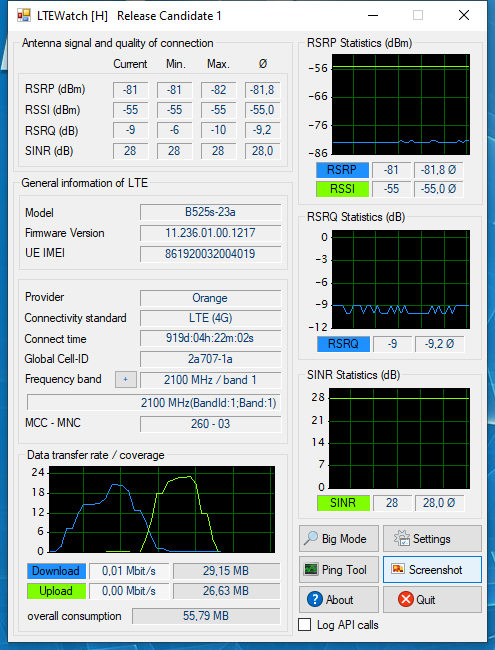The height and width of the screenshot is (650, 495).
Task: Expand frequency band details with plus button
Action: pos(126,379)
